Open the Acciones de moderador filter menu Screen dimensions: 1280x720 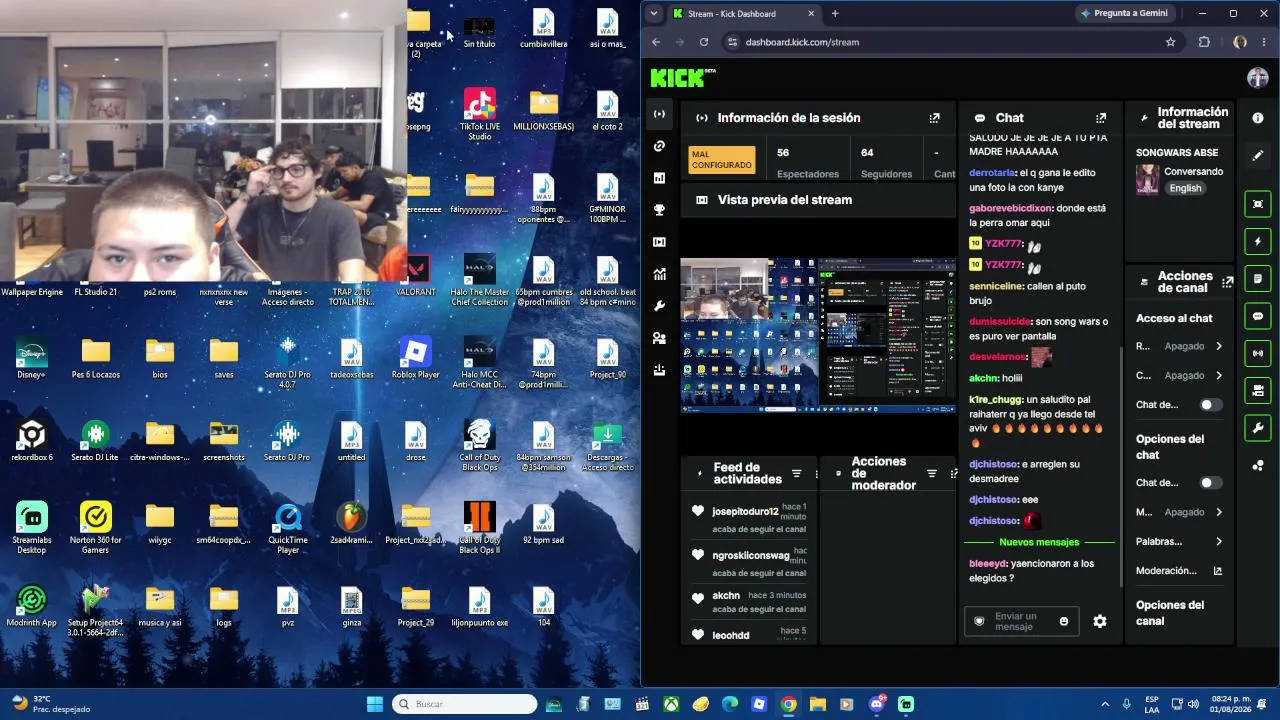tap(932, 474)
